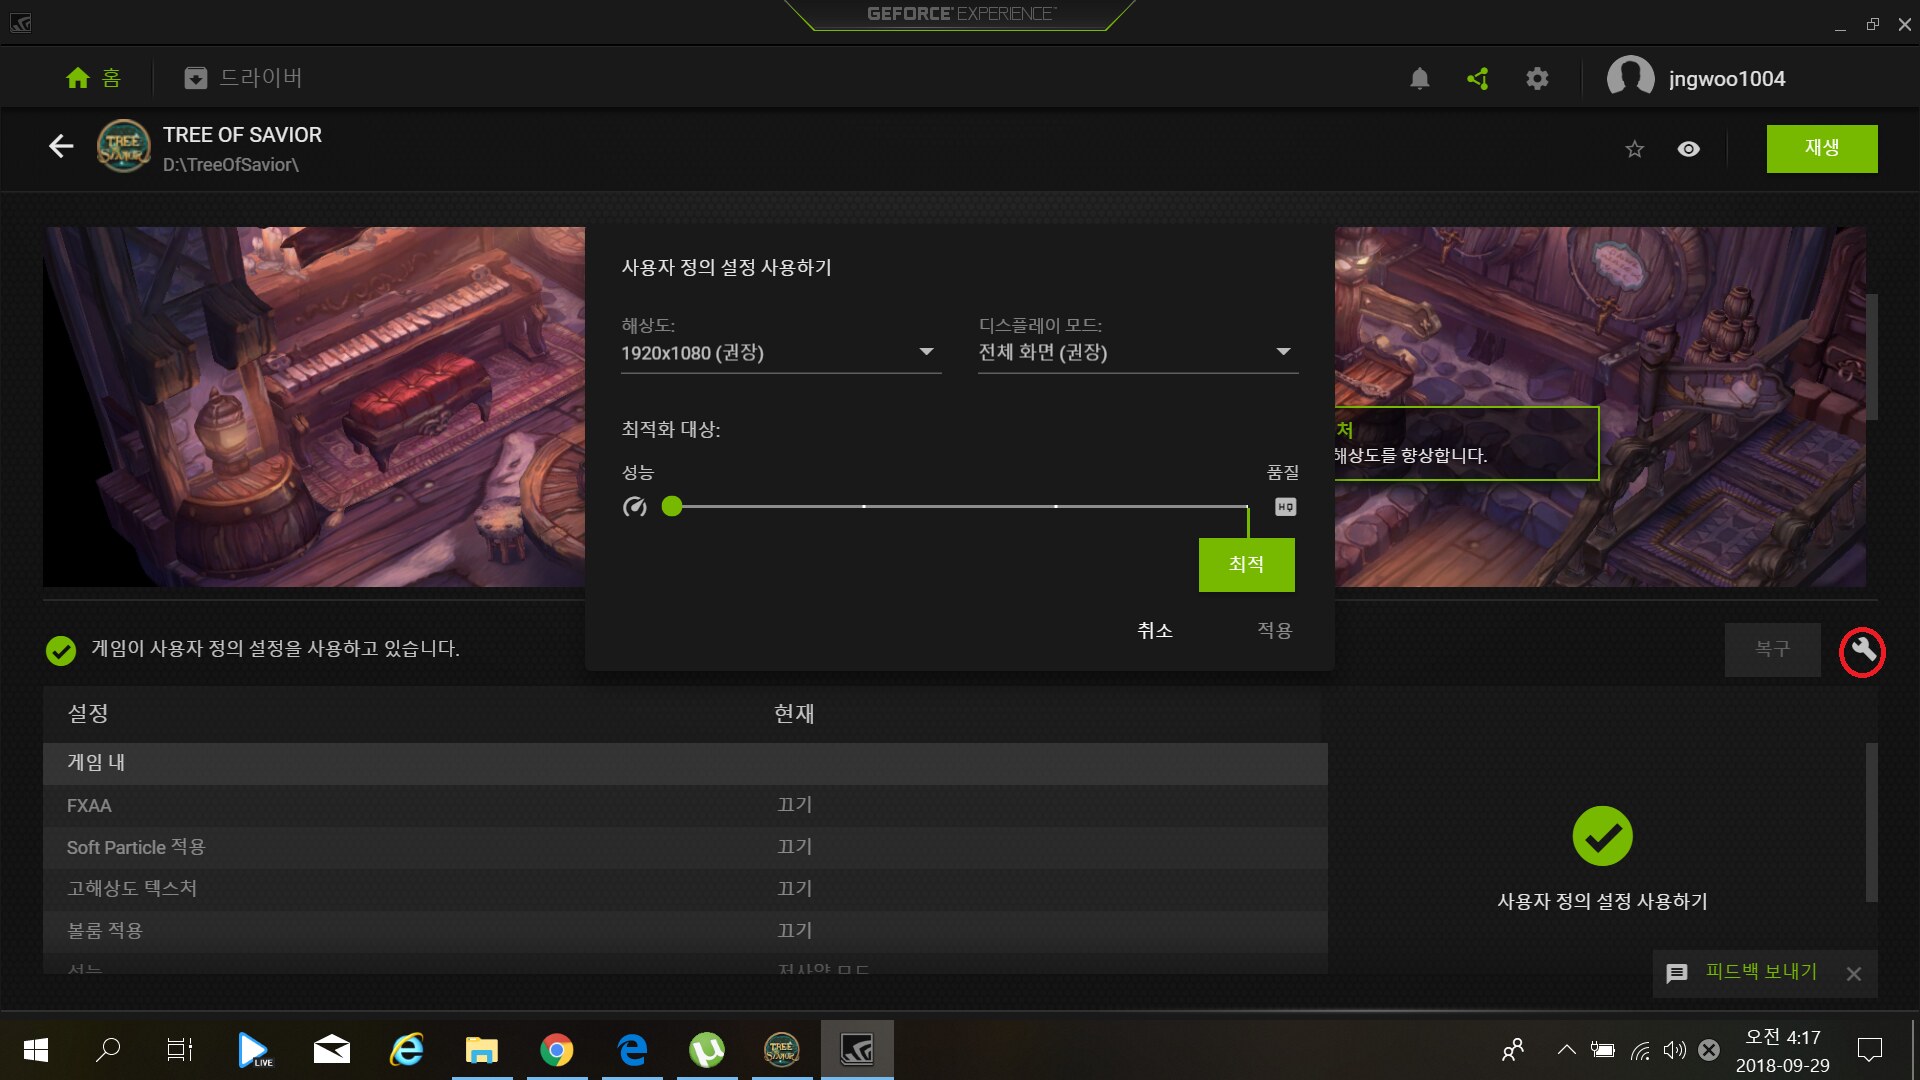Click the green 최적 button
Viewport: 1920px width, 1080px height.
click(1246, 565)
